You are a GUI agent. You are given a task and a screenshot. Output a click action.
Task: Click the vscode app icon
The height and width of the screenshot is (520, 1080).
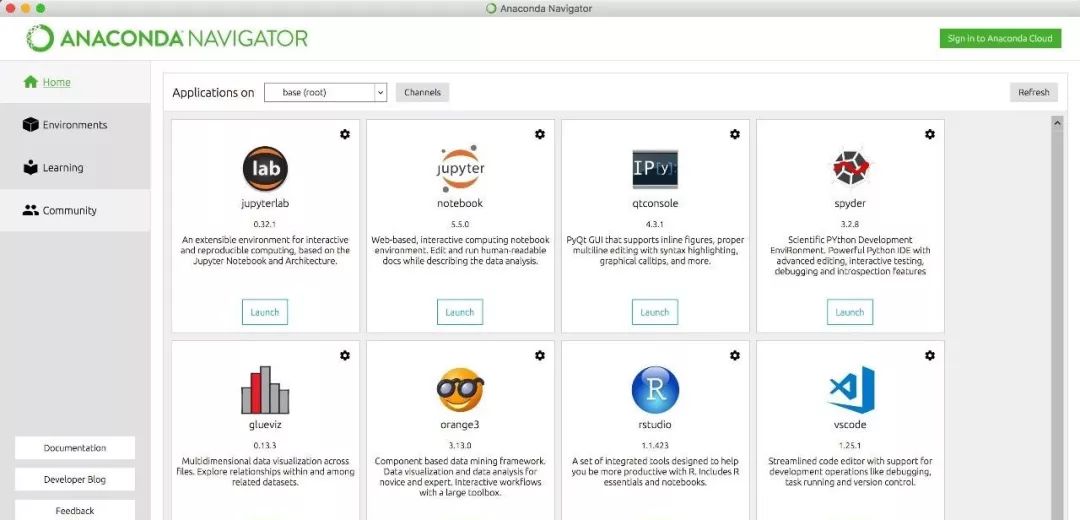pos(851,390)
